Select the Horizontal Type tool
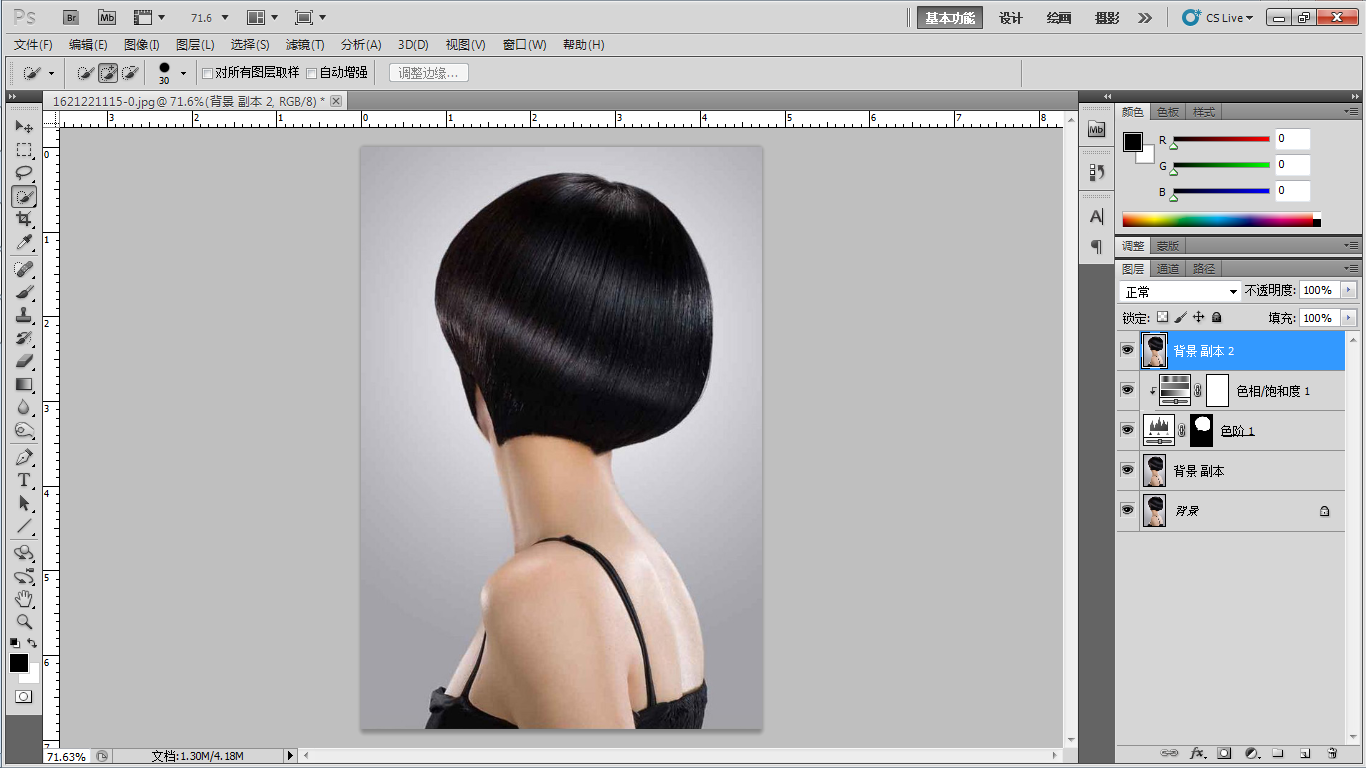Viewport: 1366px width, 768px height. click(24, 480)
